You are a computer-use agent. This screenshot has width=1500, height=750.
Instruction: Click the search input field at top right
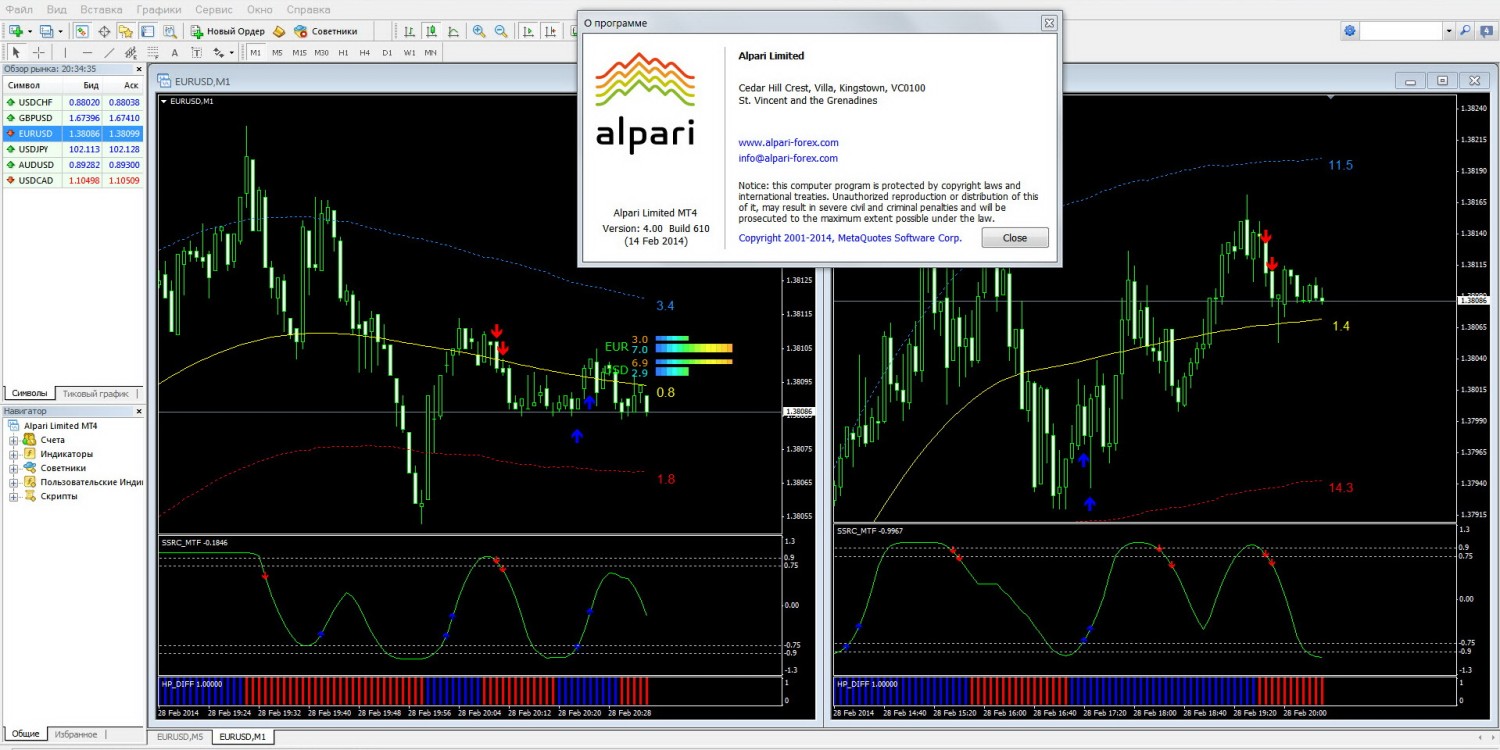[x=1401, y=31]
